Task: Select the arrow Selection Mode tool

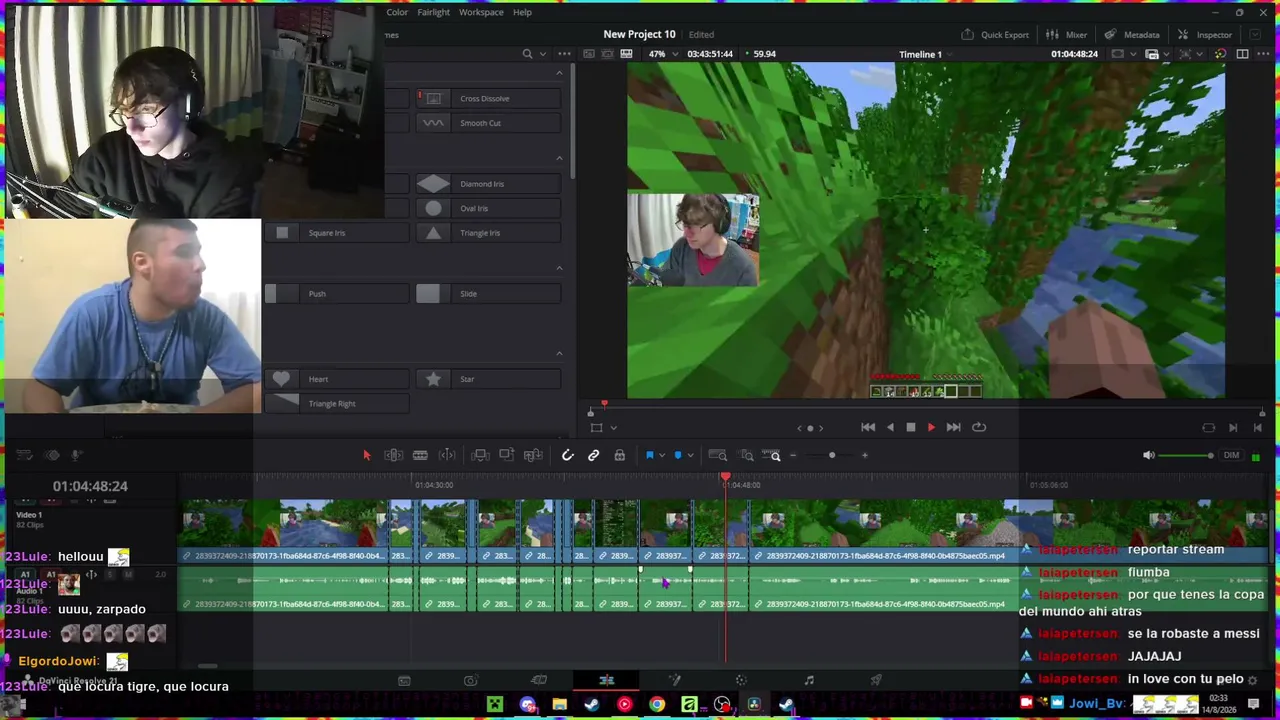Action: pyautogui.click(x=366, y=455)
